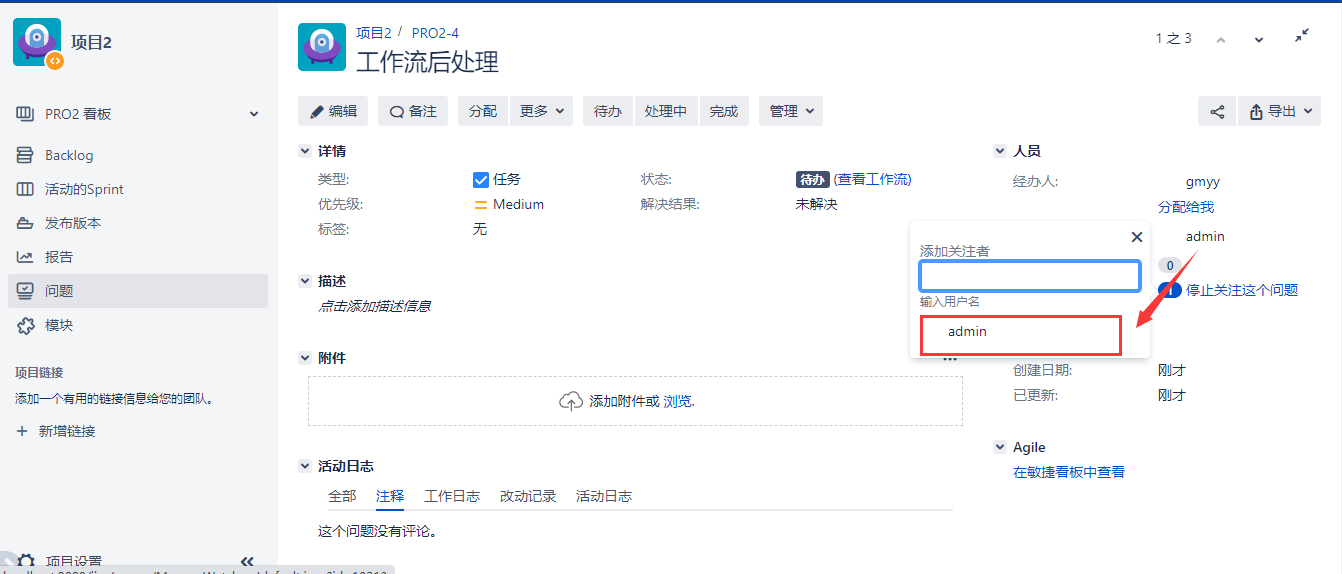
Task: Close the 添加关注者 popup
Action: click(x=1136, y=237)
